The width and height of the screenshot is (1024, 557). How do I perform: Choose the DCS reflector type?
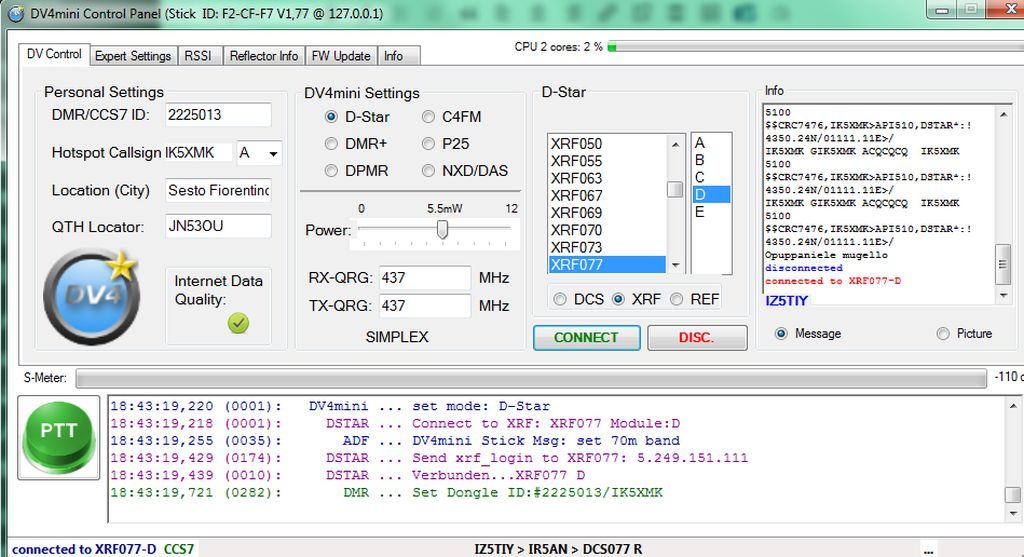point(560,299)
